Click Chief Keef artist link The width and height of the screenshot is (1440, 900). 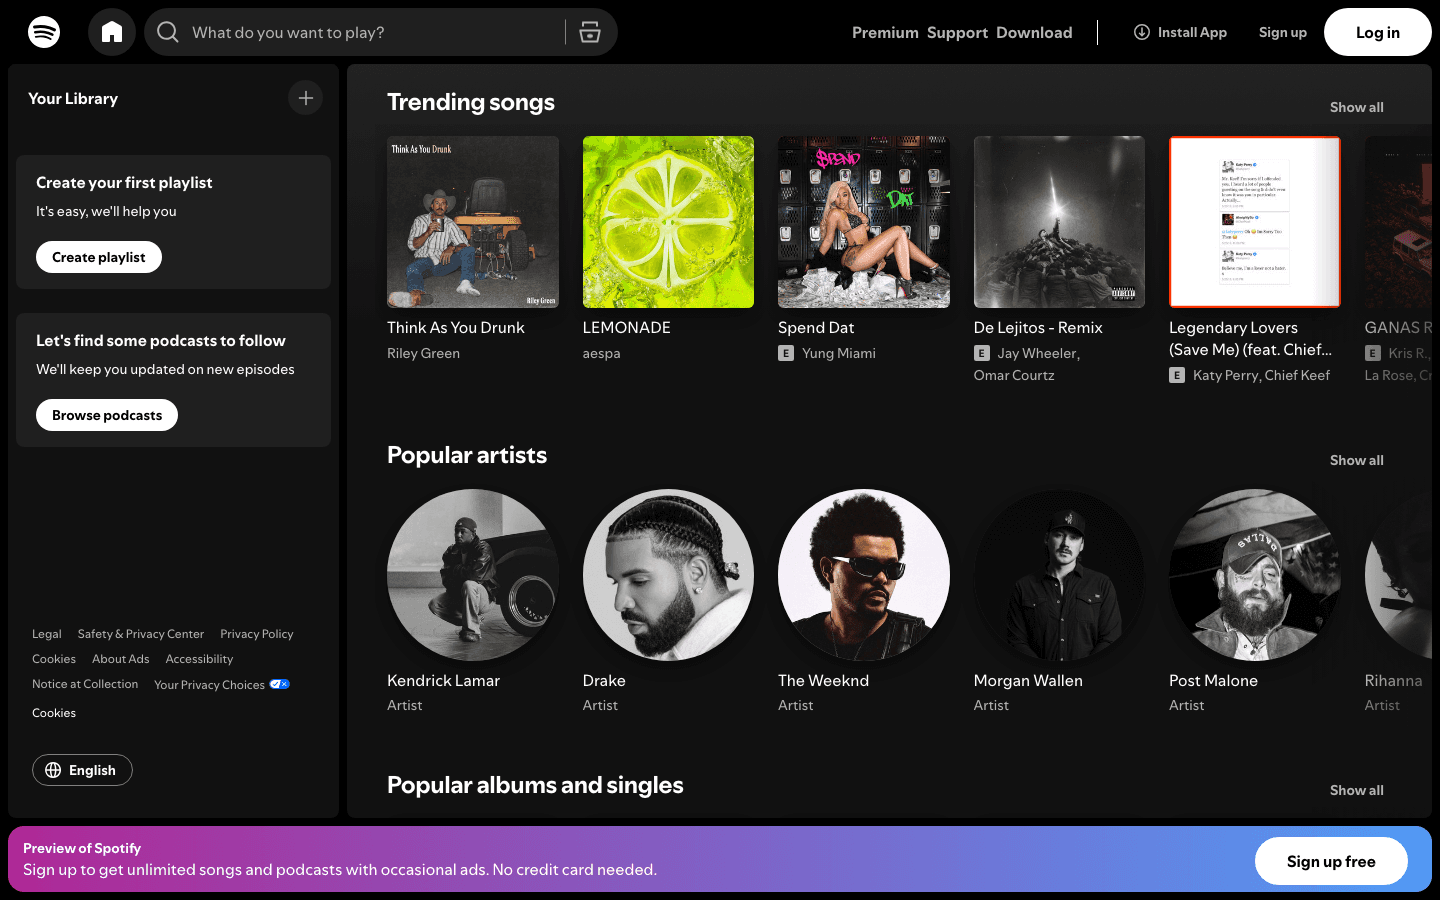point(1297,375)
